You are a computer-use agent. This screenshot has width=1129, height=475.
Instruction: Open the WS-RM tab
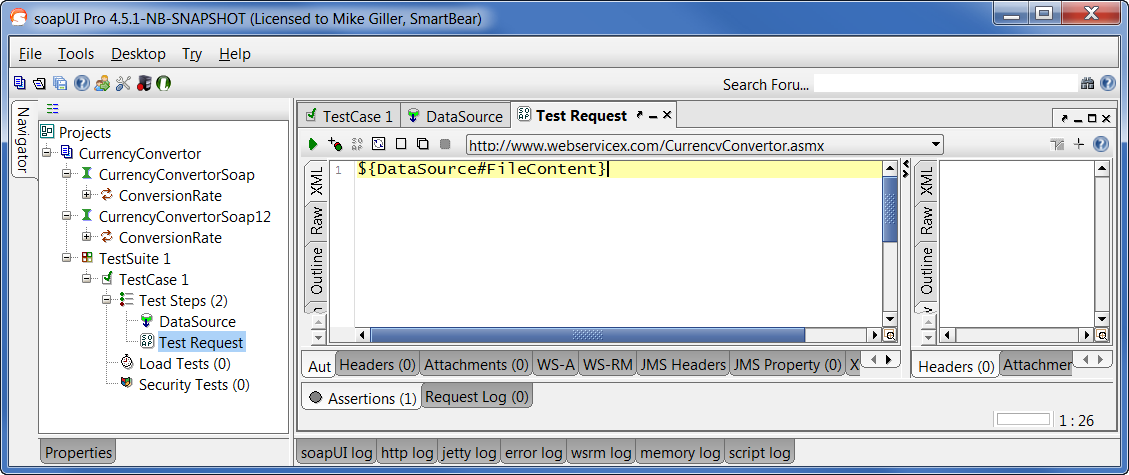tap(608, 365)
